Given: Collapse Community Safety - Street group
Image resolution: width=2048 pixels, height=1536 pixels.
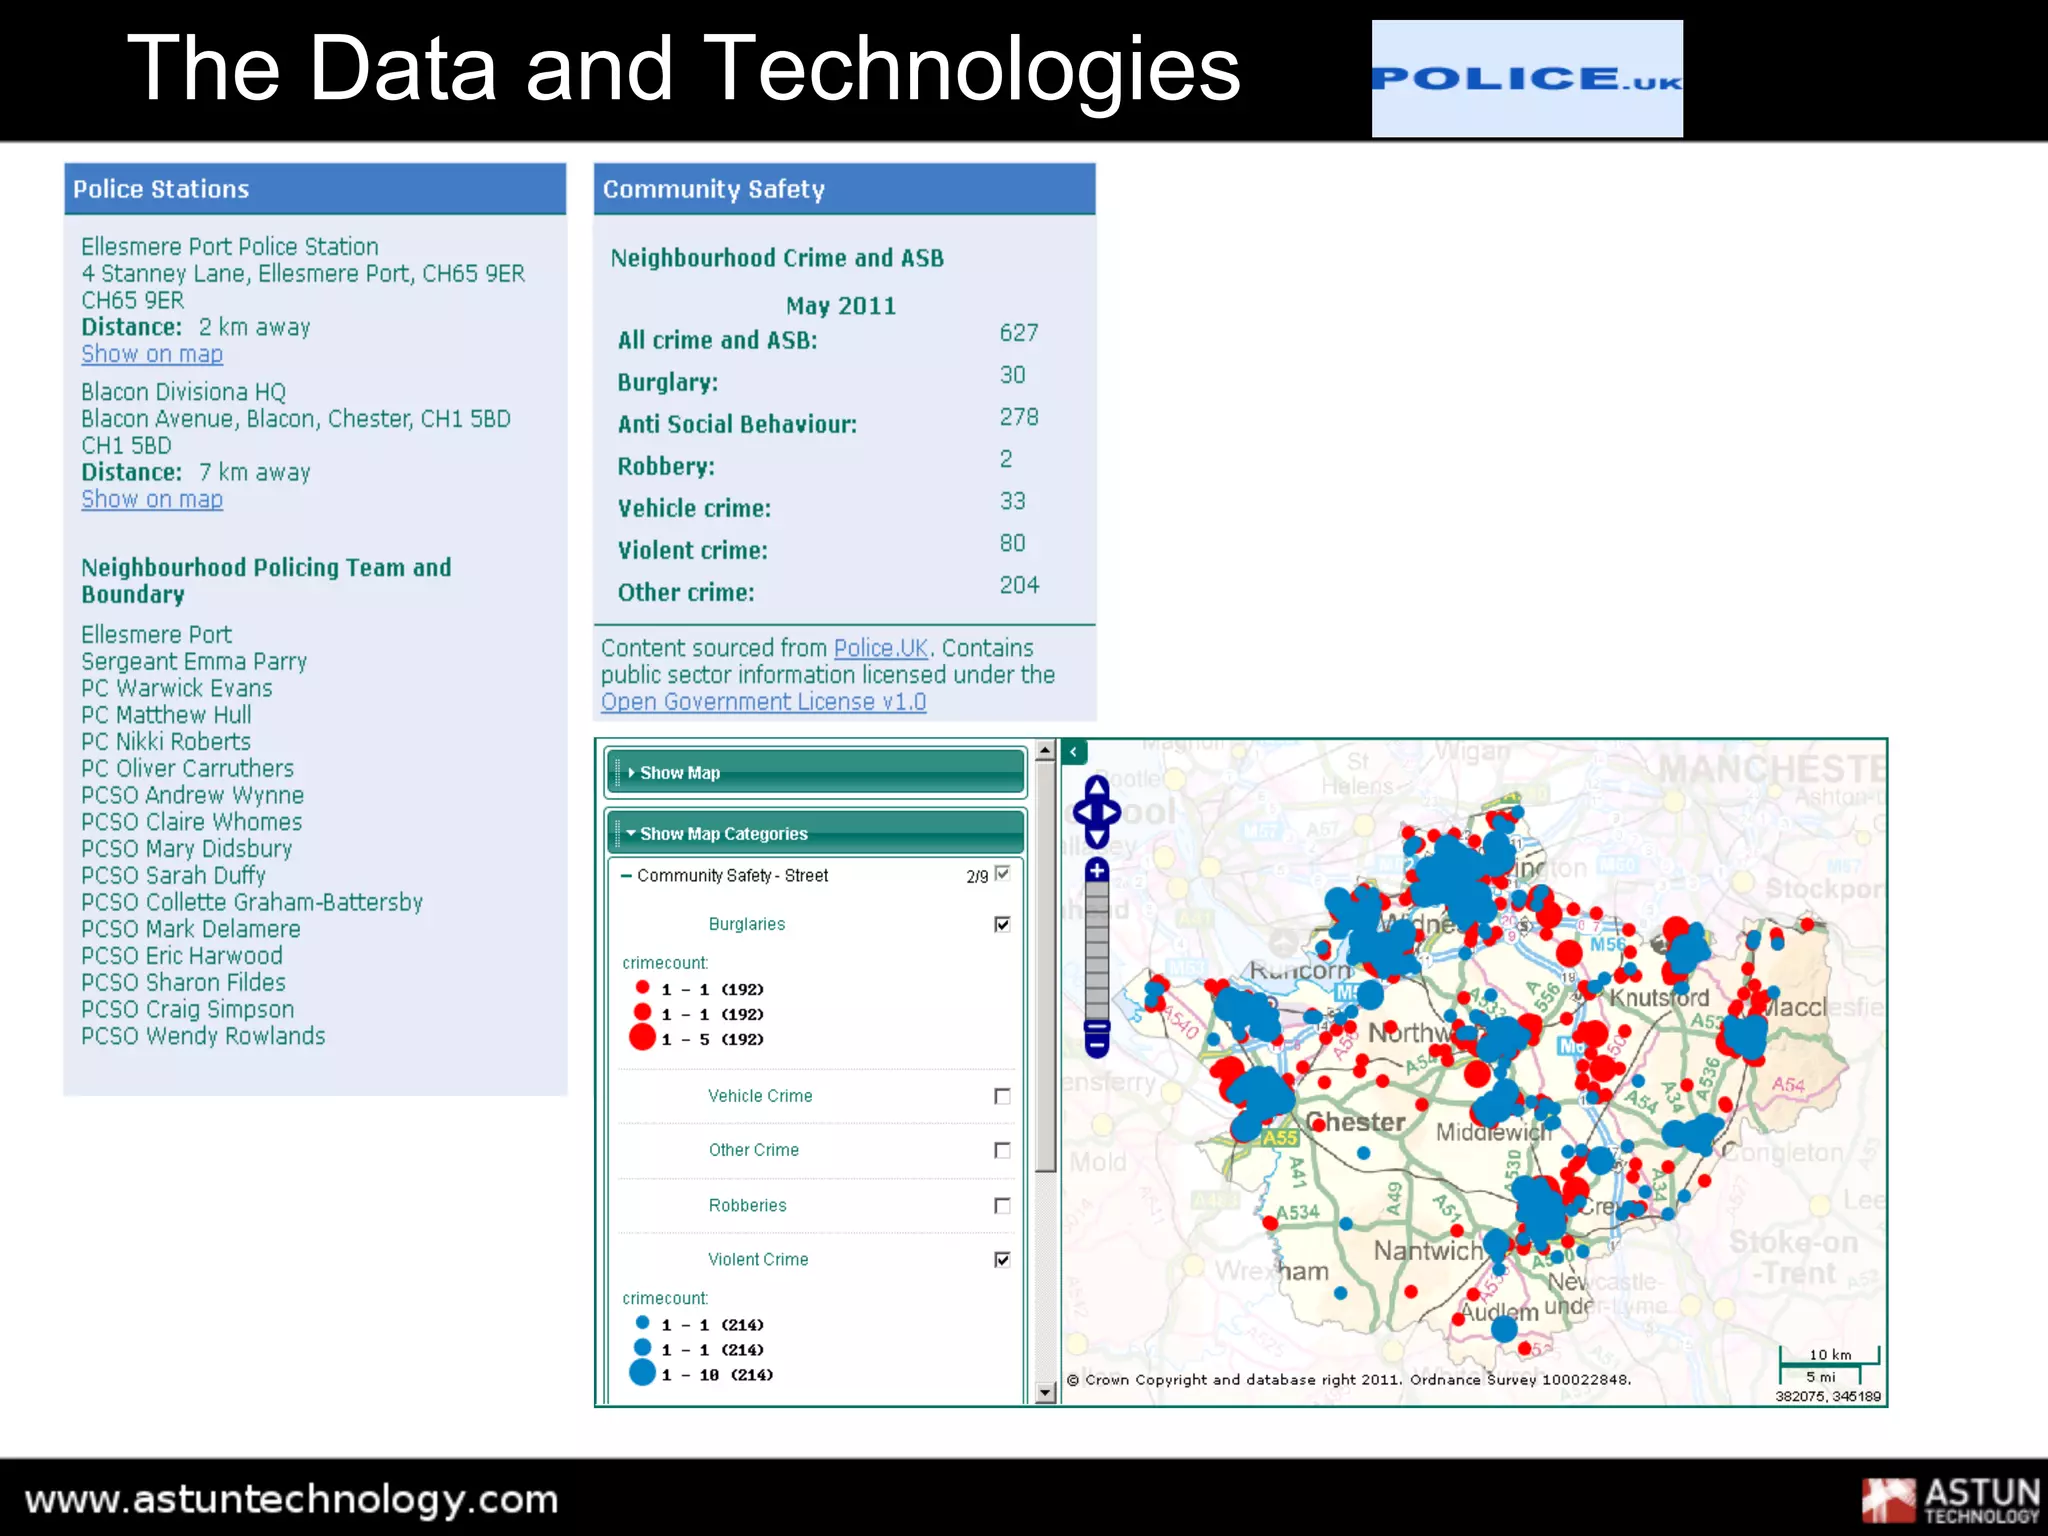Looking at the screenshot, I should coord(626,876).
